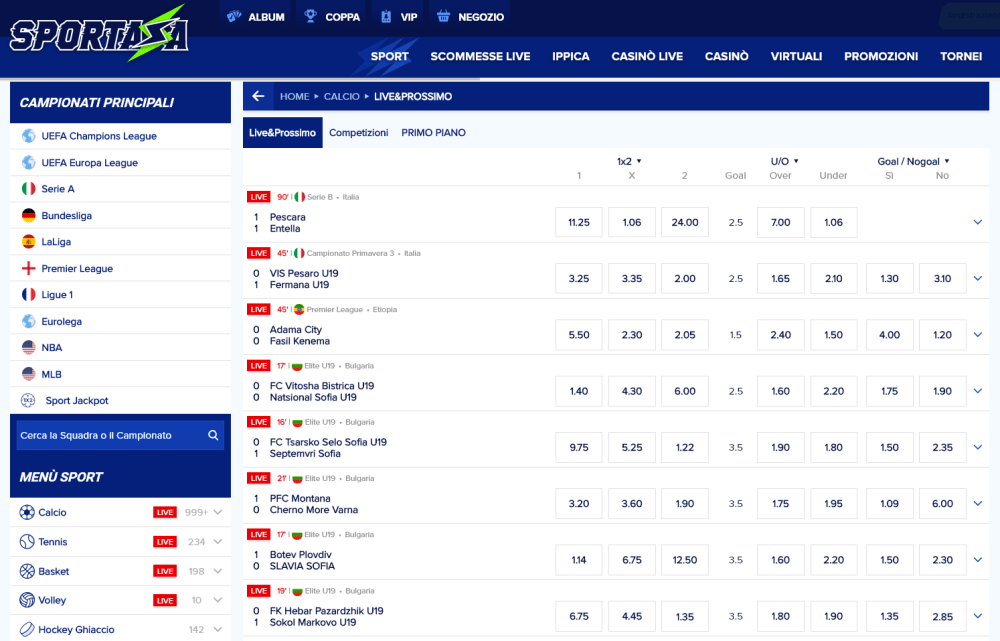Open the Ippica menu
Image resolution: width=1000 pixels, height=641 pixels.
click(571, 56)
